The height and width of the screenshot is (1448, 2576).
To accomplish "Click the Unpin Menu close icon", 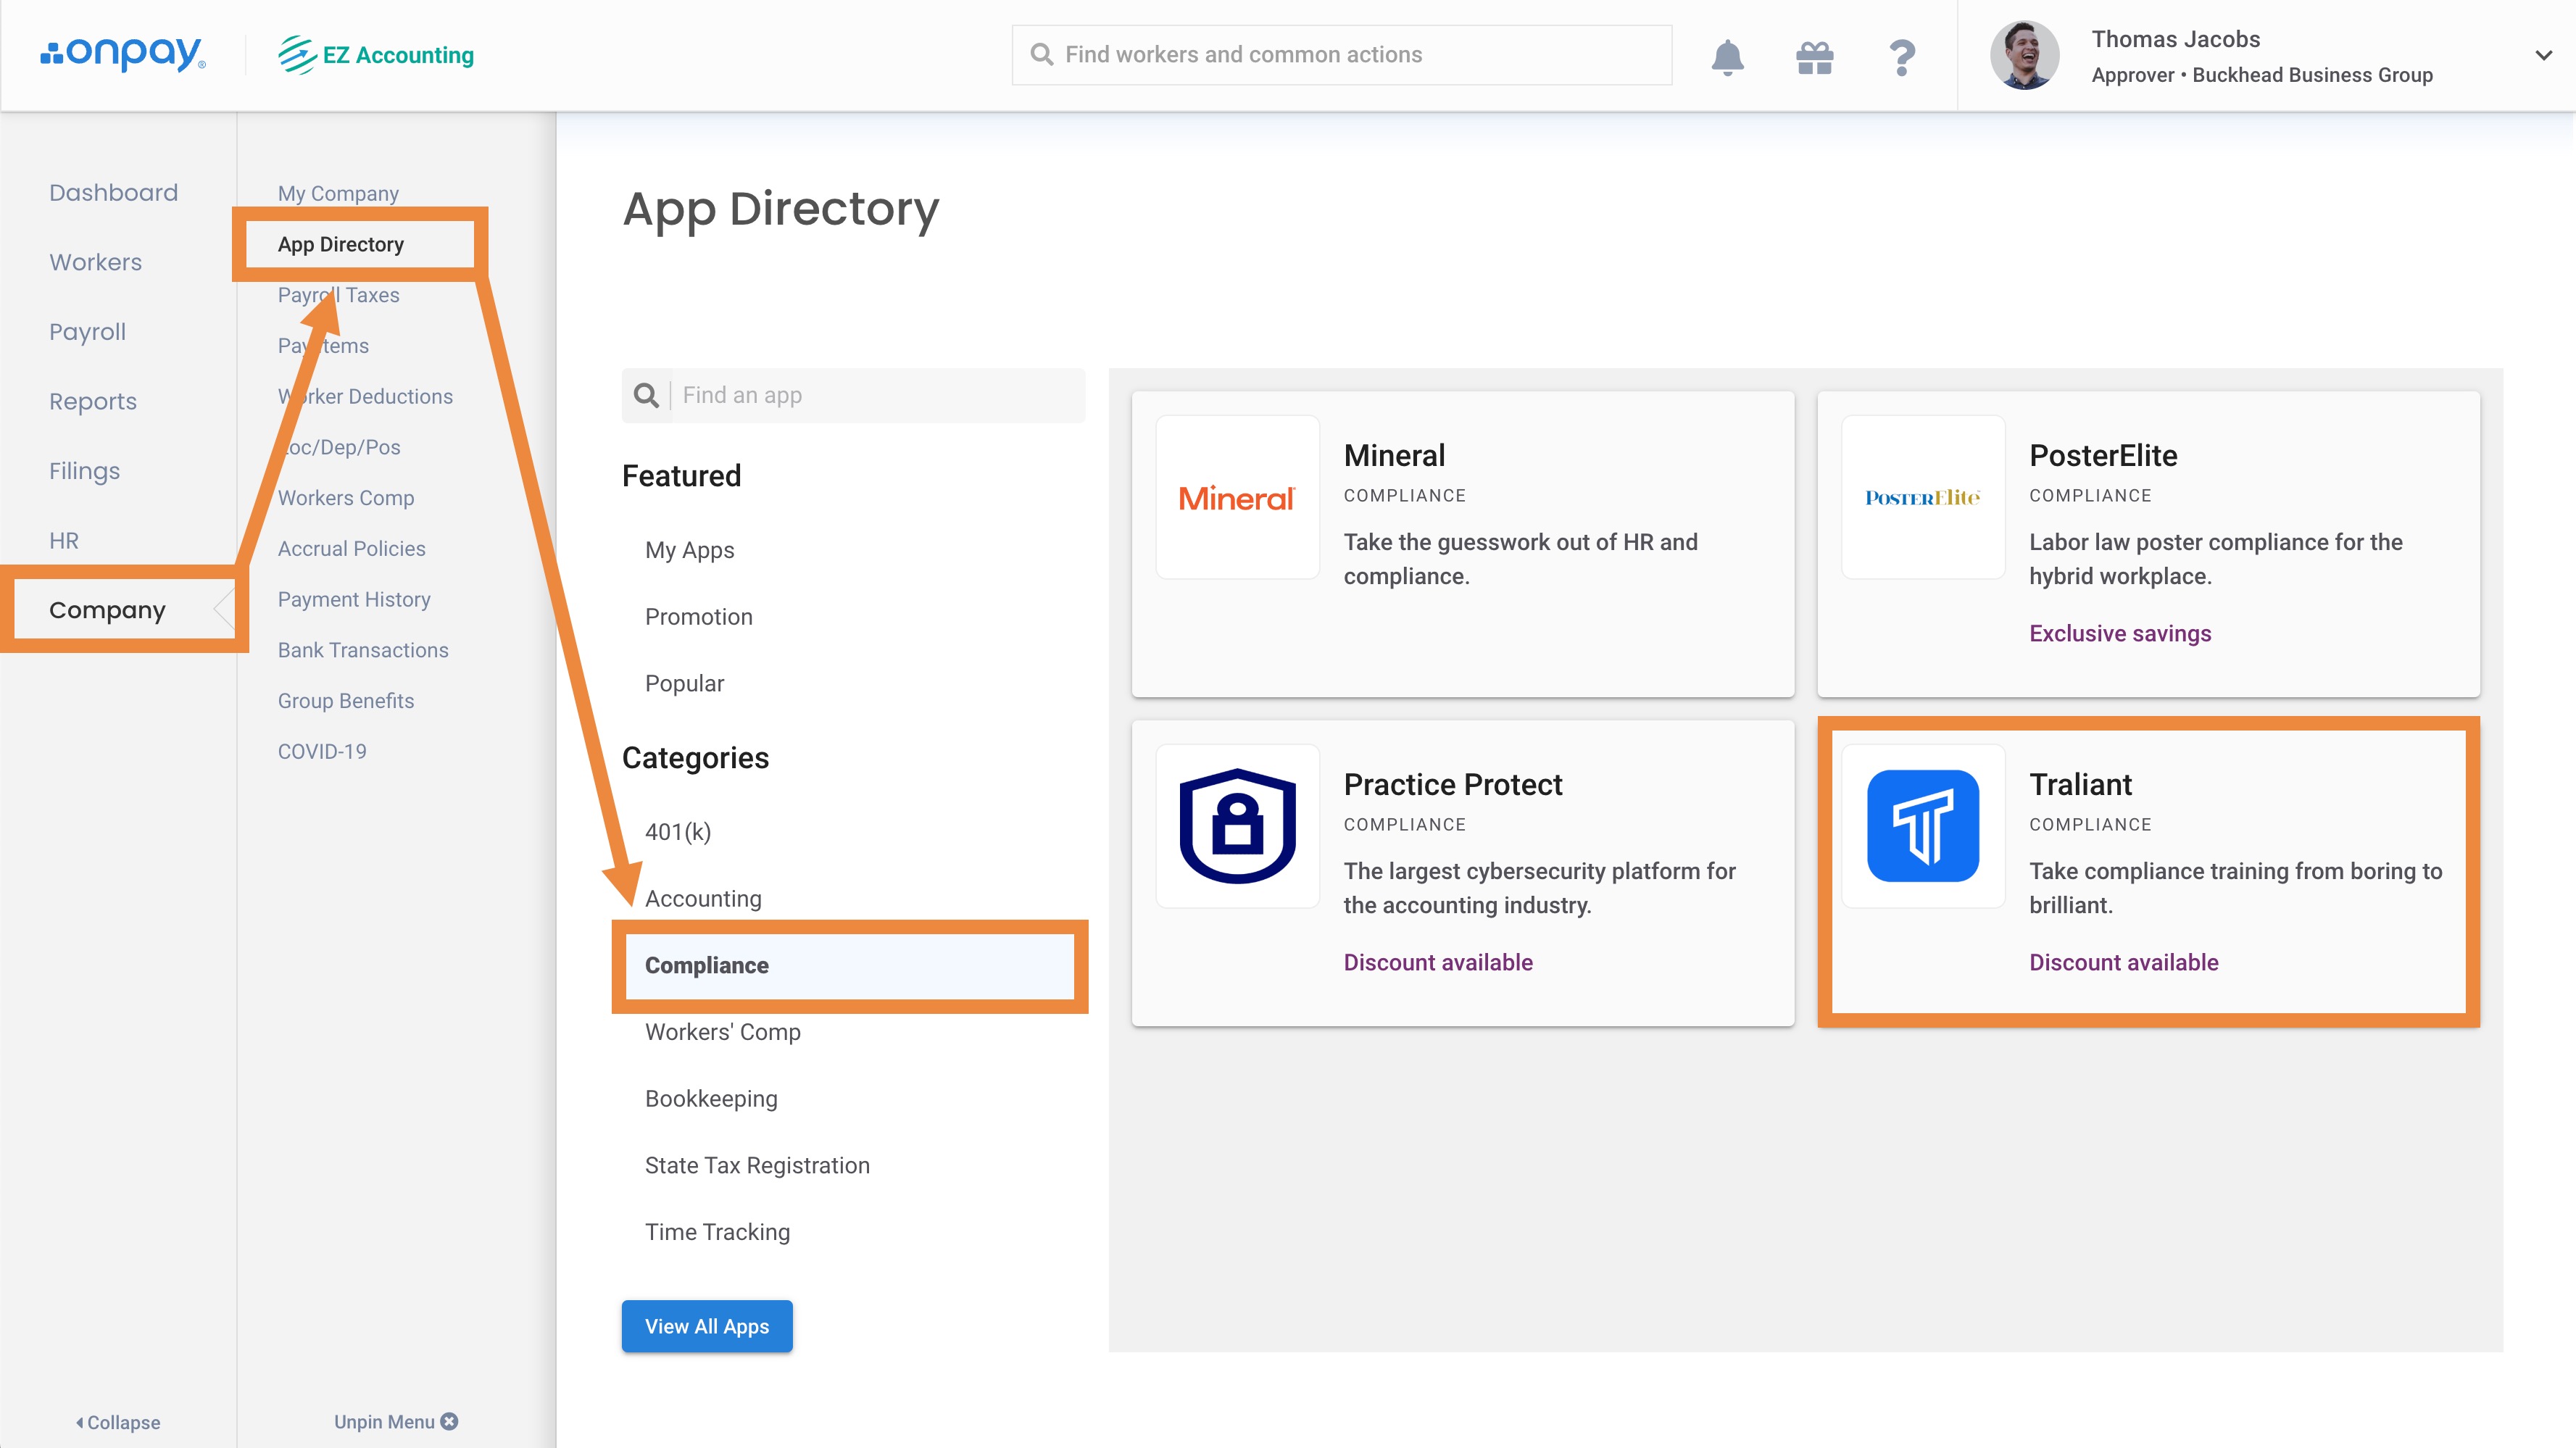I will 449,1421.
